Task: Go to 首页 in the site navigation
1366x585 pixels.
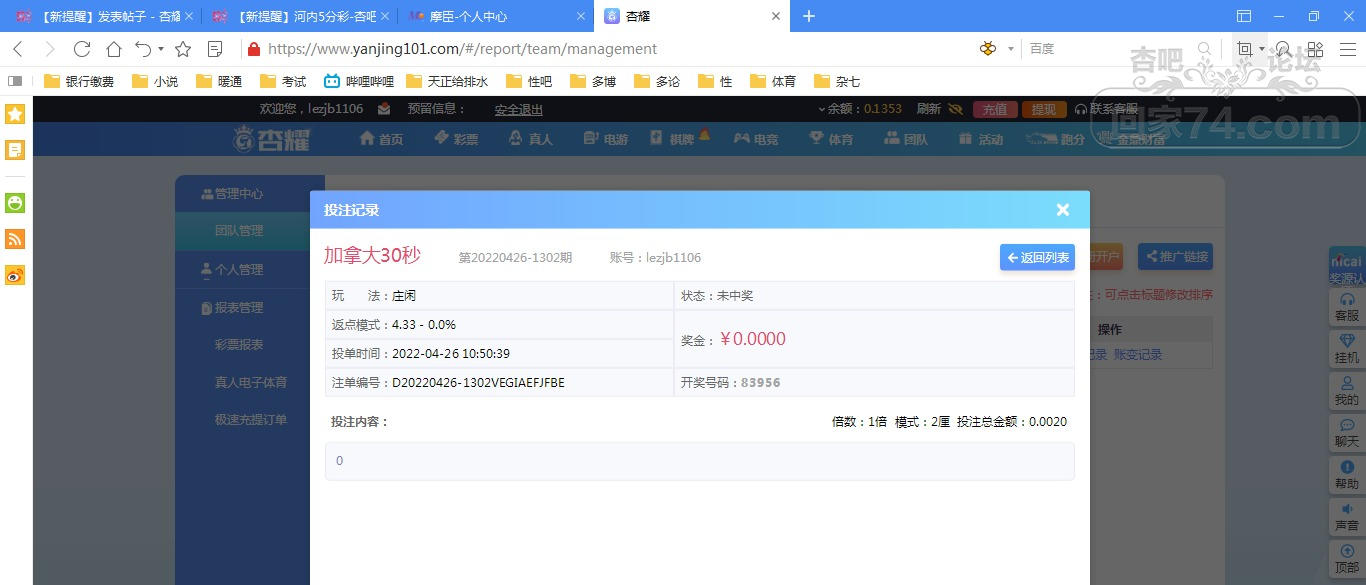Action: pos(381,139)
